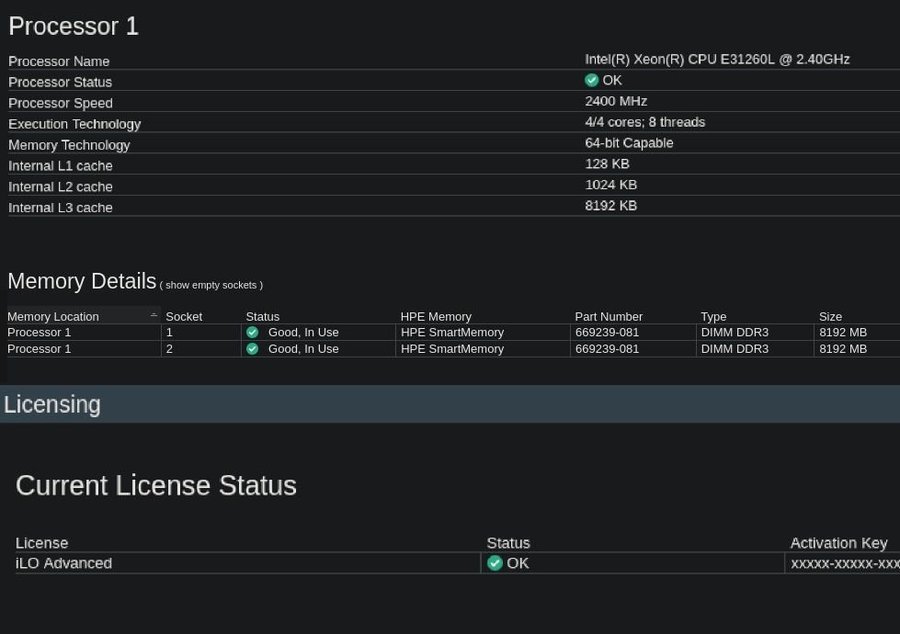Sort memory table by Type column
This screenshot has width=900, height=634.
tap(713, 316)
